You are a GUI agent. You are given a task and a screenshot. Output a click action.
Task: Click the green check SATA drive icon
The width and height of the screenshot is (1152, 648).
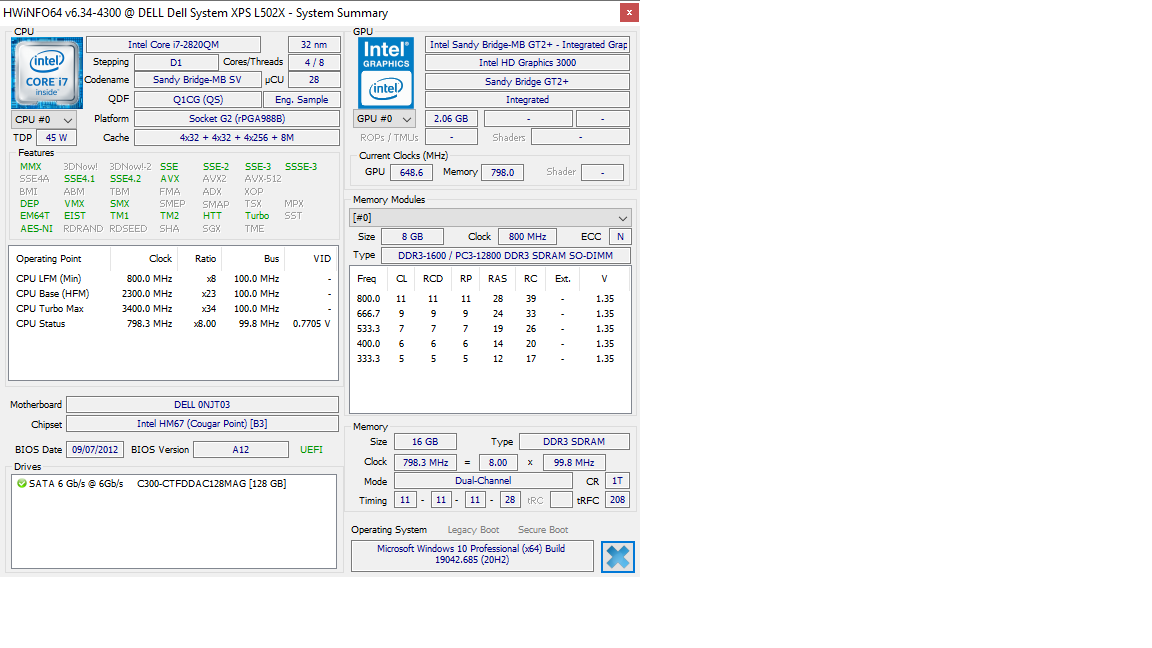tap(22, 484)
